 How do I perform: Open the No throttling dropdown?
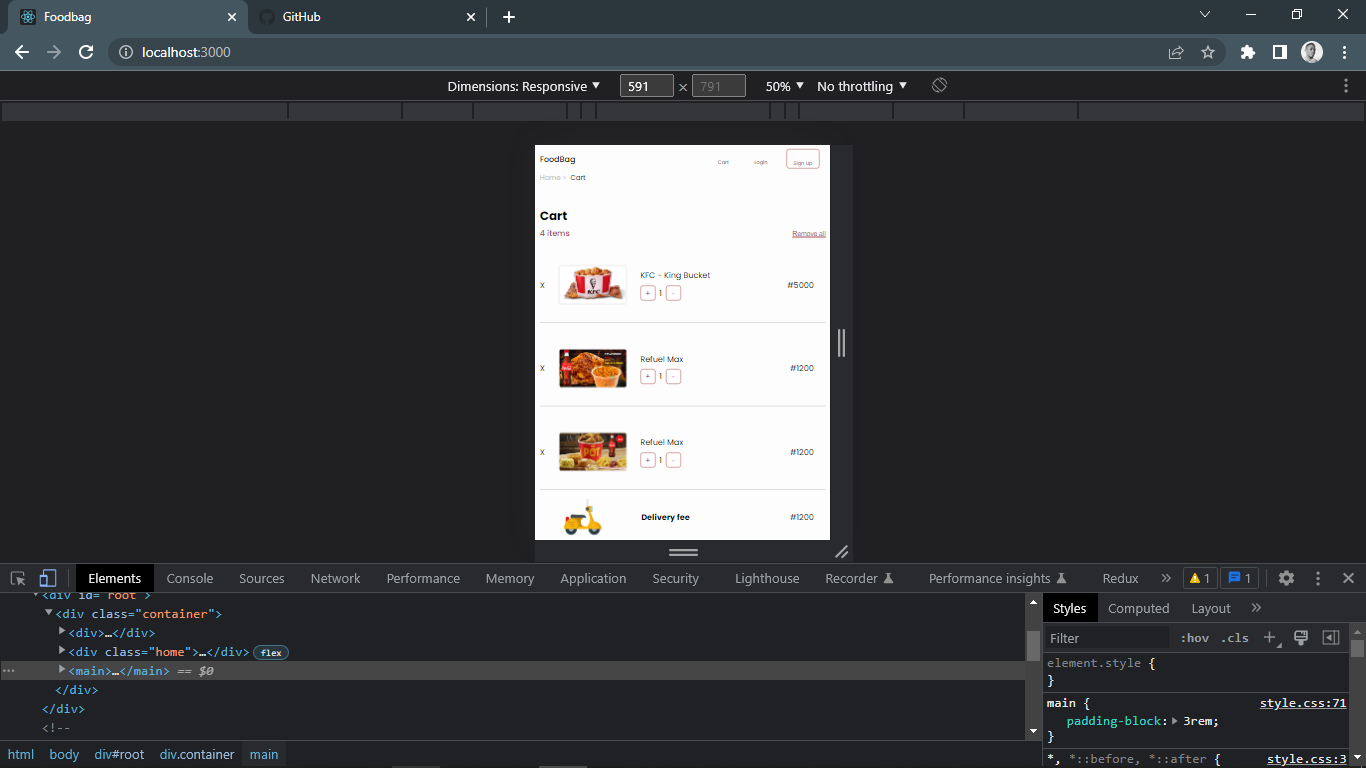pos(861,86)
